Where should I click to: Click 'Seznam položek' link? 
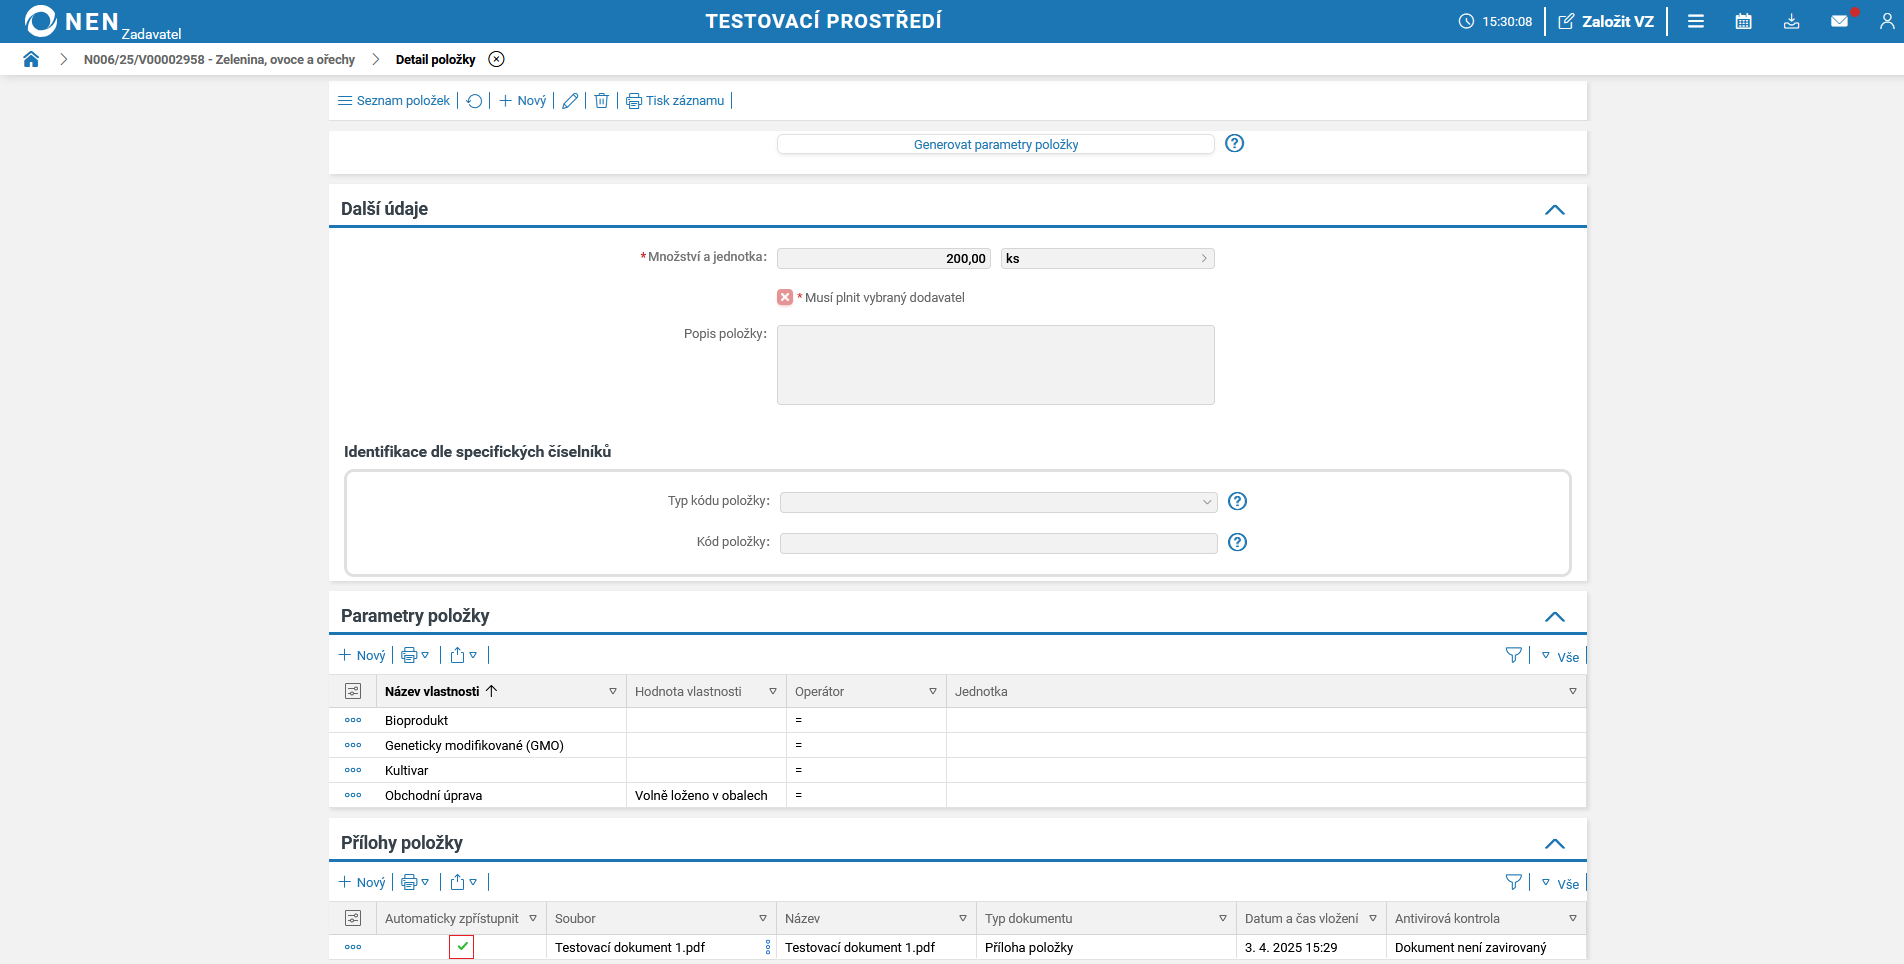click(x=394, y=101)
